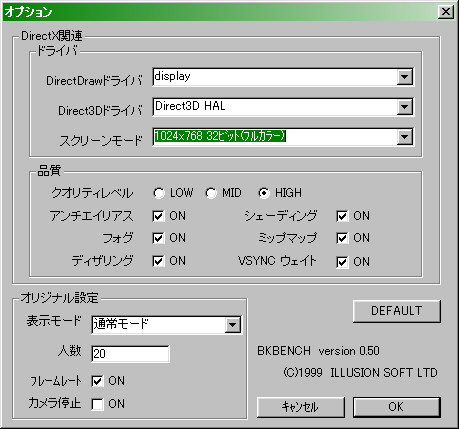Toggle the シェーディング ON checkbox
Viewport: 459px width, 429px height.
coord(342,216)
